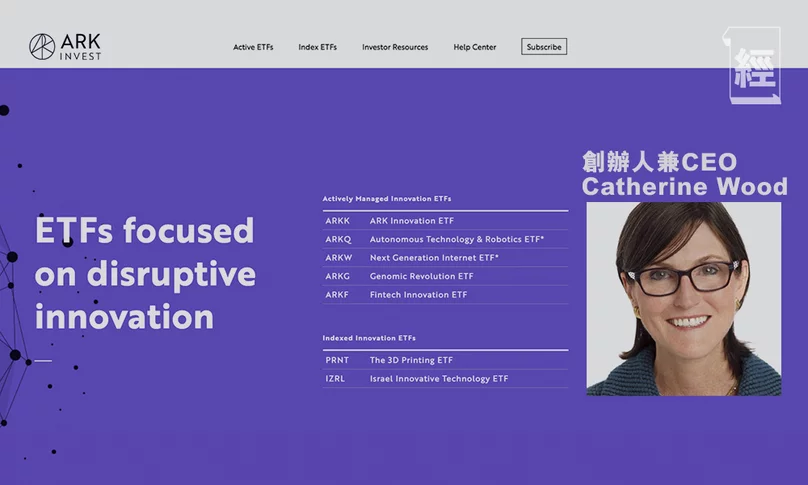Screen dimensions: 808x485
Task: Open ARKW Next Generation Internet ETF
Action: coord(445,258)
